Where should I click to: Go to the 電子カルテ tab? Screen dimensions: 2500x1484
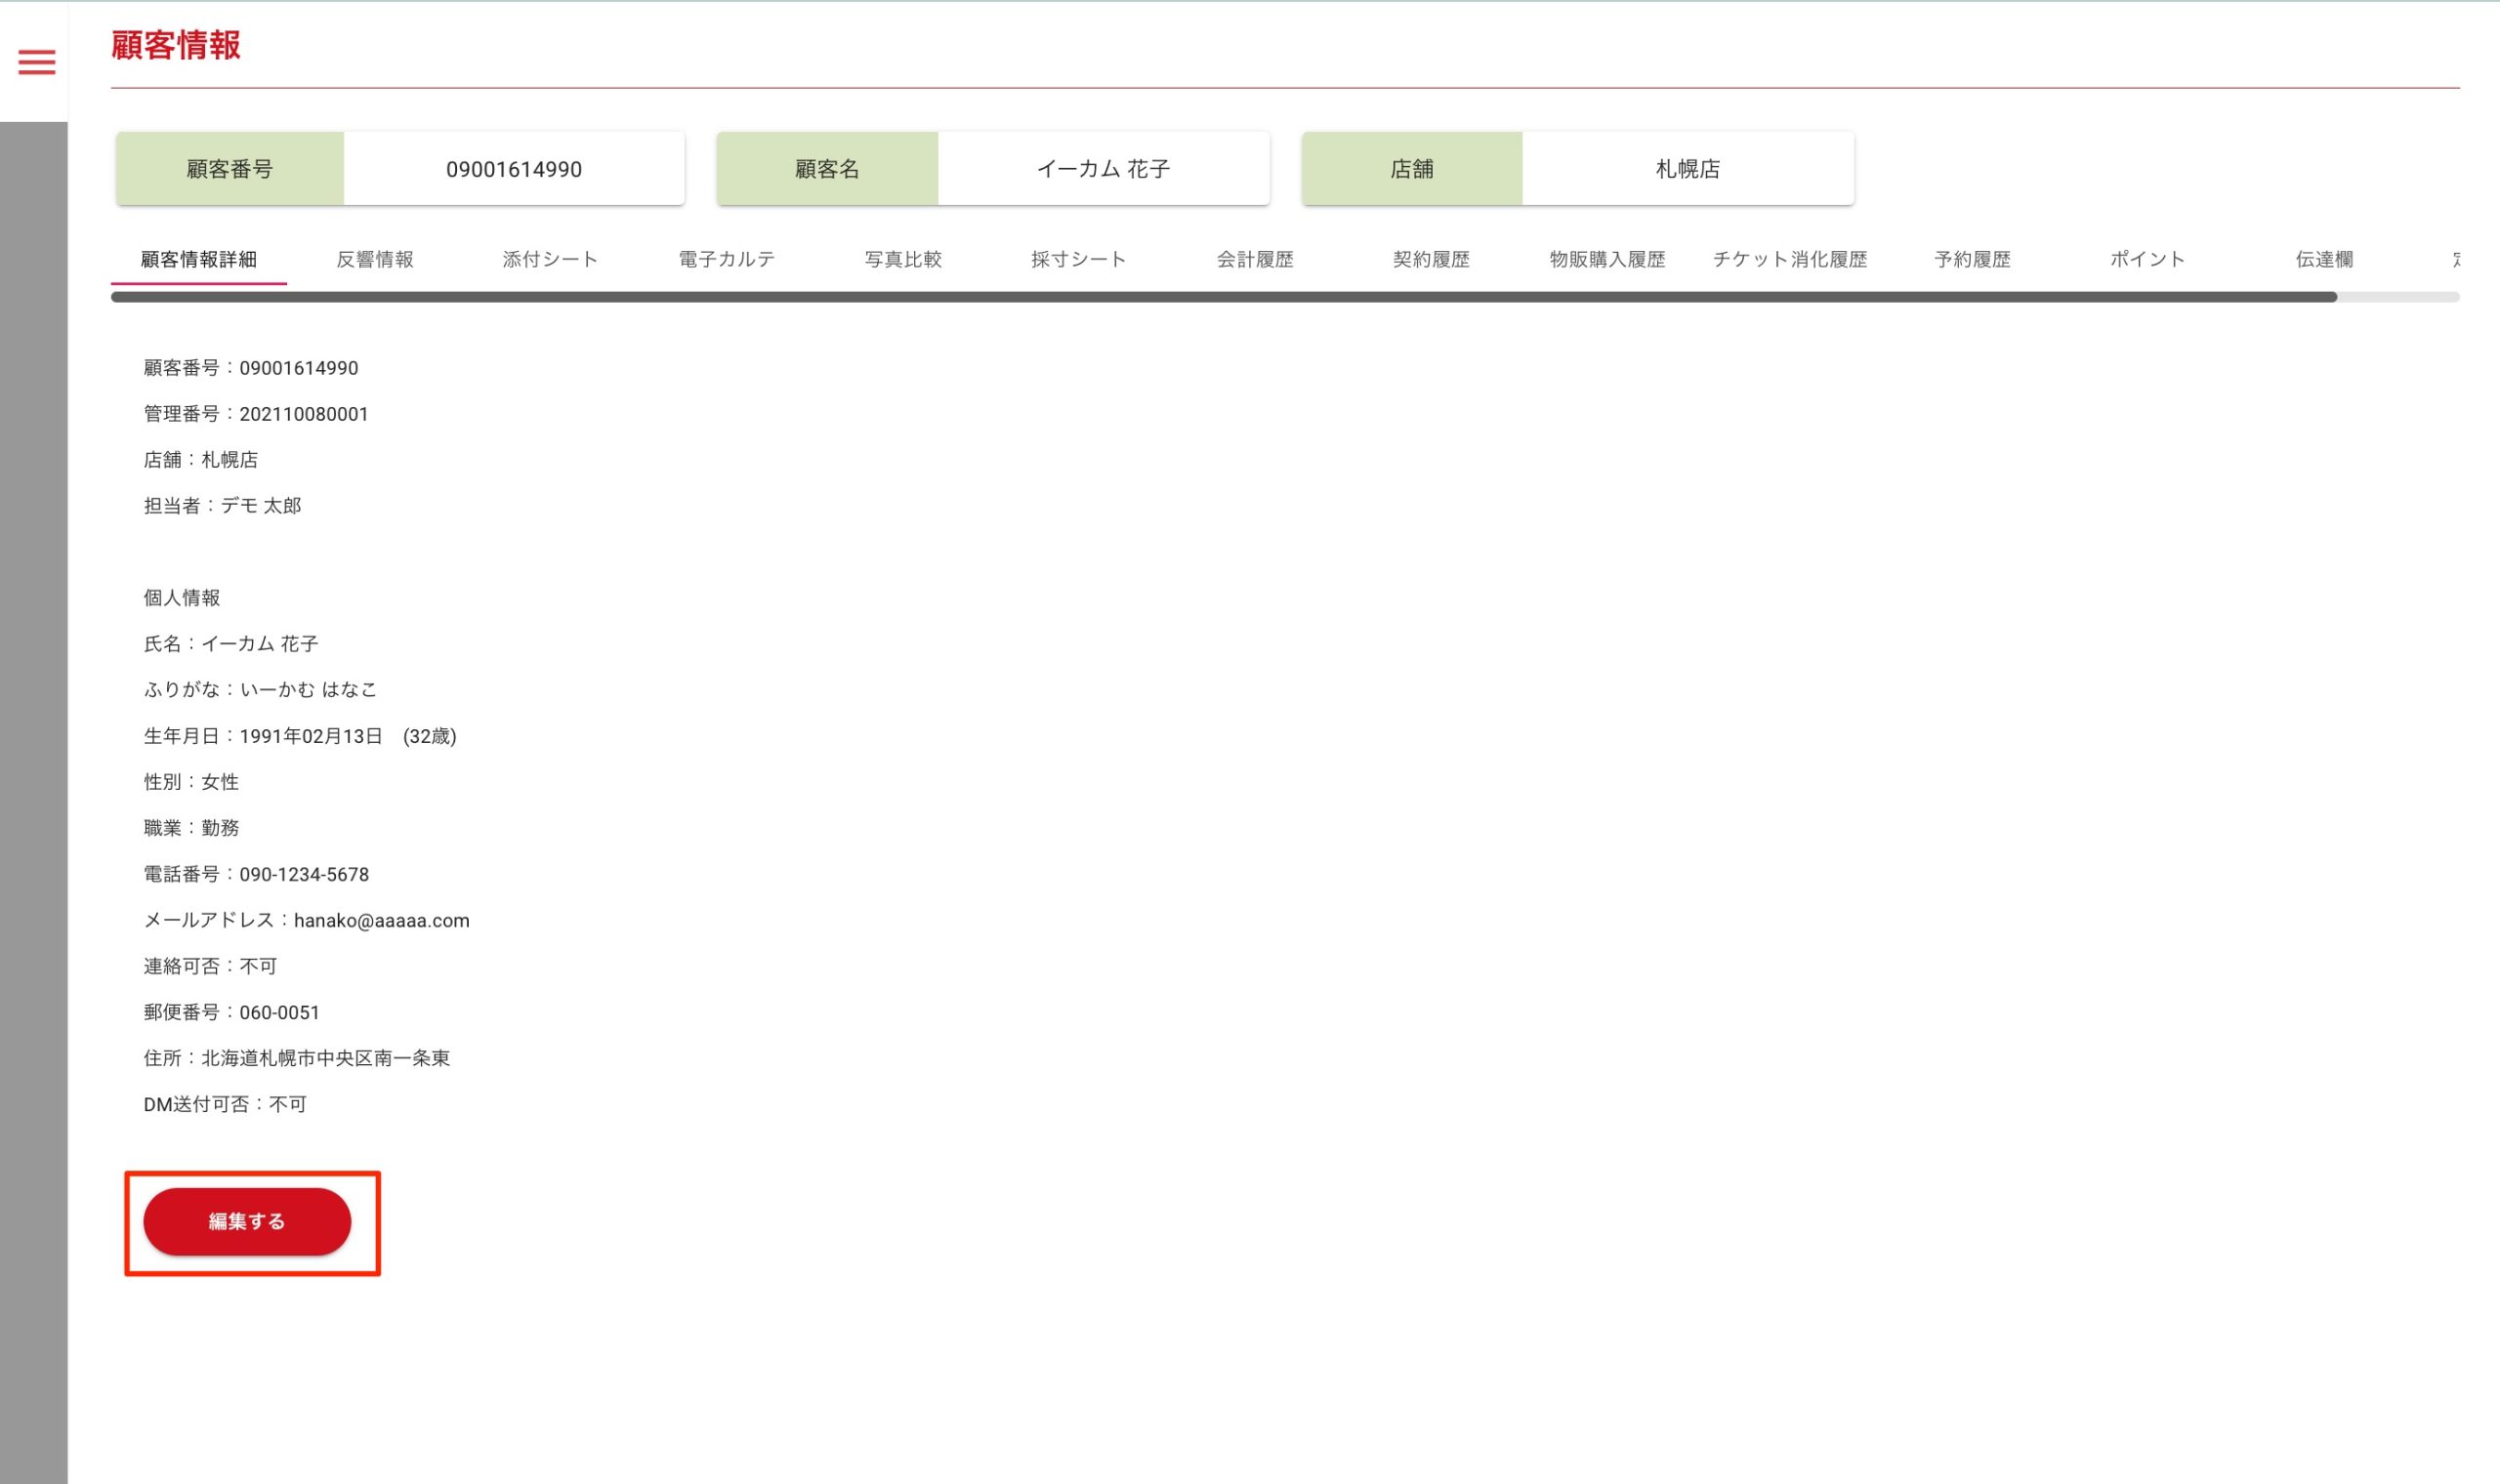pyautogui.click(x=727, y=259)
